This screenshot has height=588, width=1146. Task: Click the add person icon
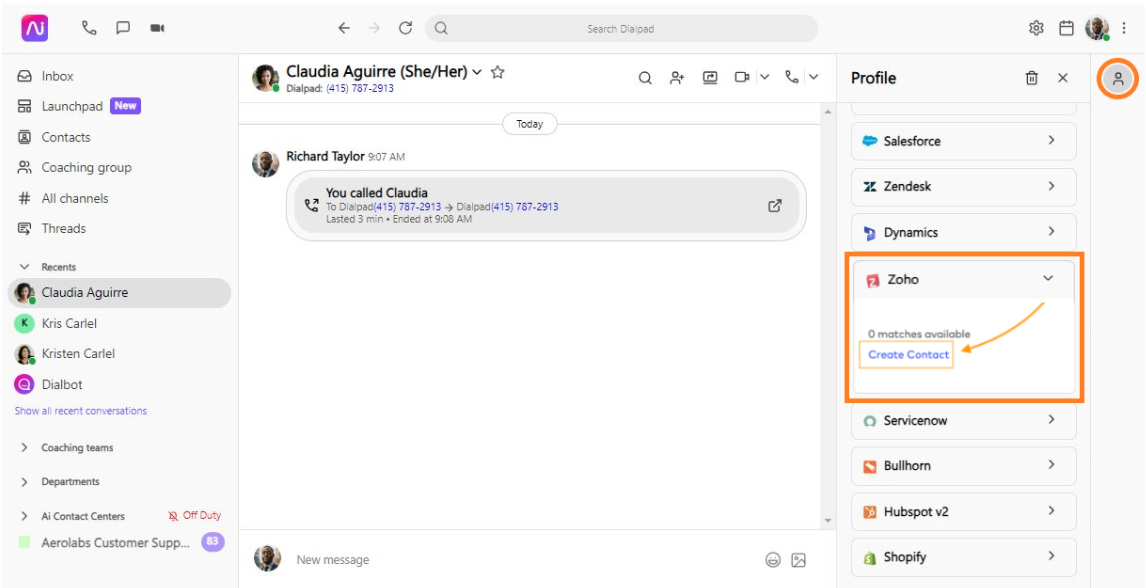point(678,77)
